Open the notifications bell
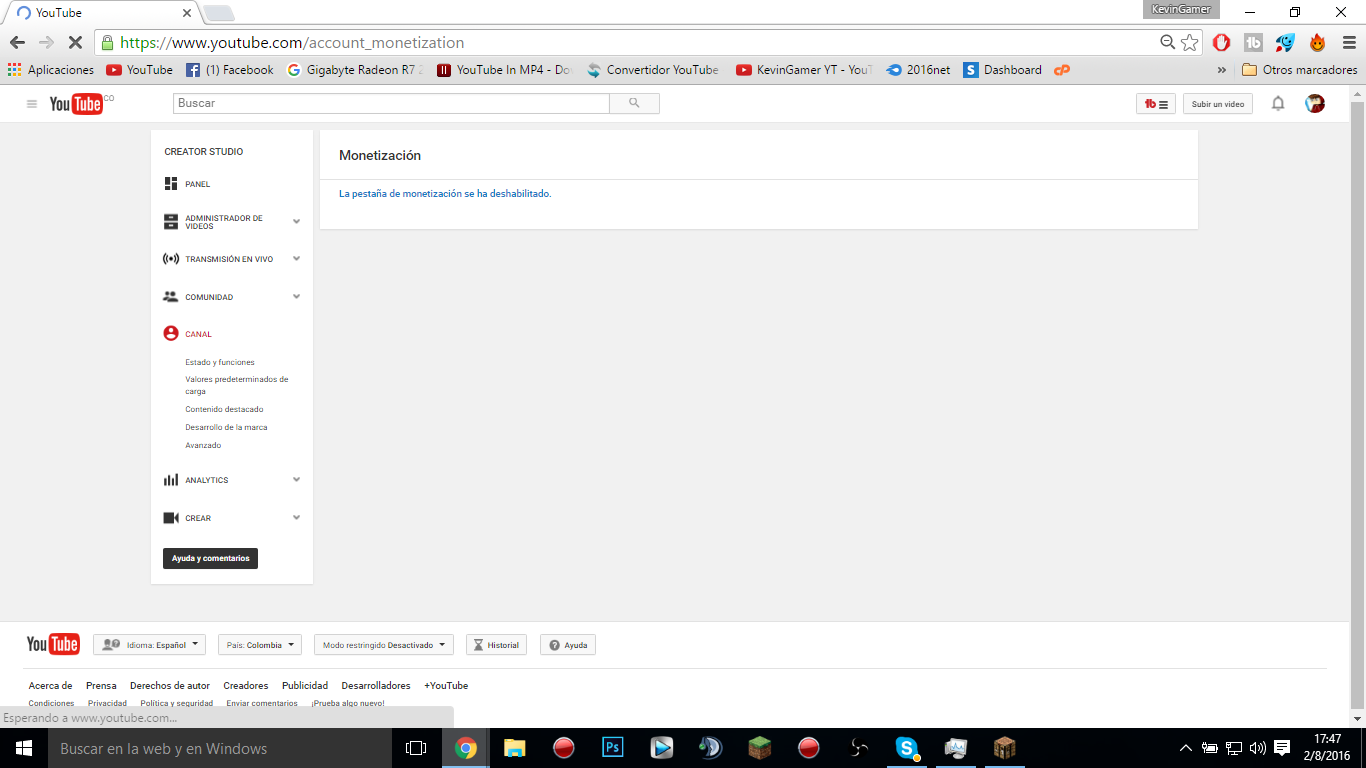 (1278, 103)
